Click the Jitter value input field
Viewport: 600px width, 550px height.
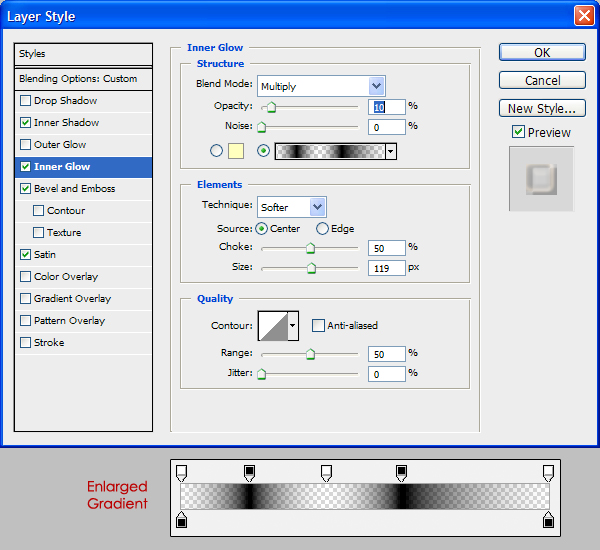386,374
